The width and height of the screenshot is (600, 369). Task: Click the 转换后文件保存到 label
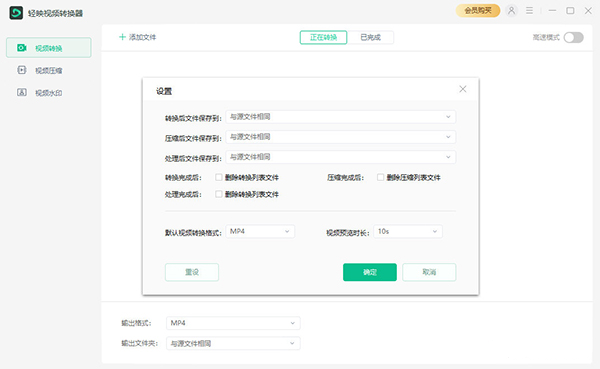193,118
